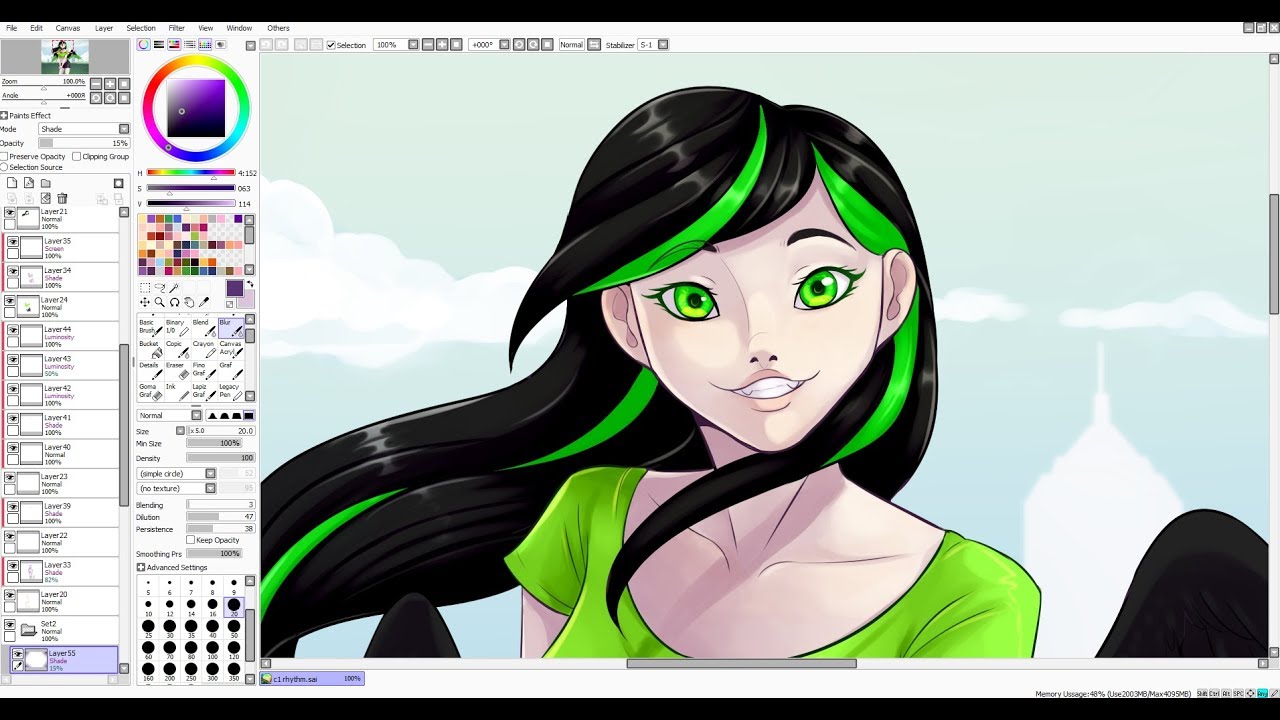Select the Crayon tool

coord(203,349)
